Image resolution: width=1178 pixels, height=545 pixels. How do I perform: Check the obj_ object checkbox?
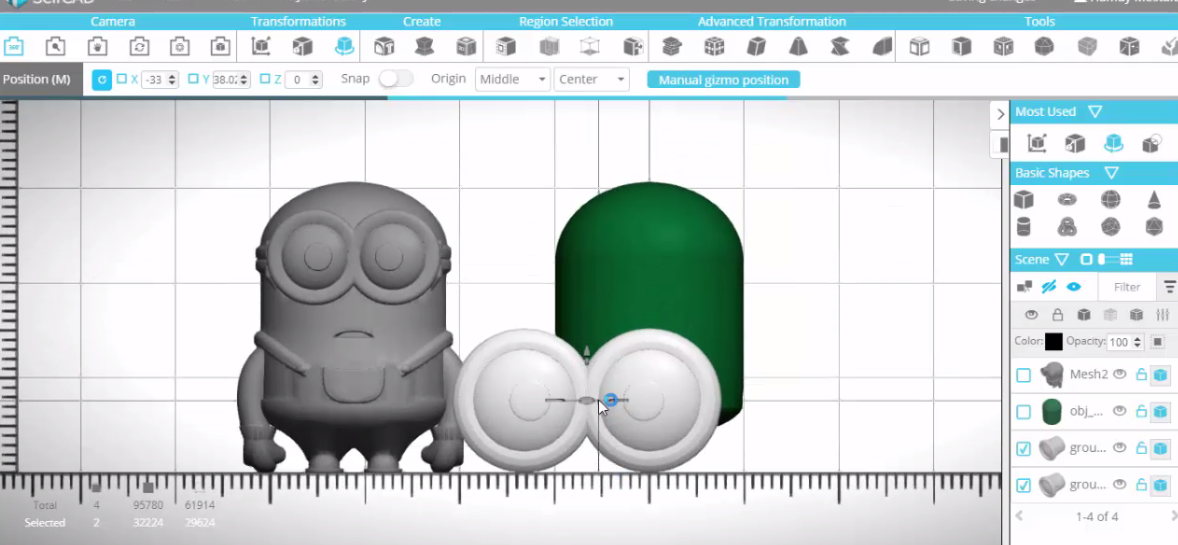pos(1023,412)
